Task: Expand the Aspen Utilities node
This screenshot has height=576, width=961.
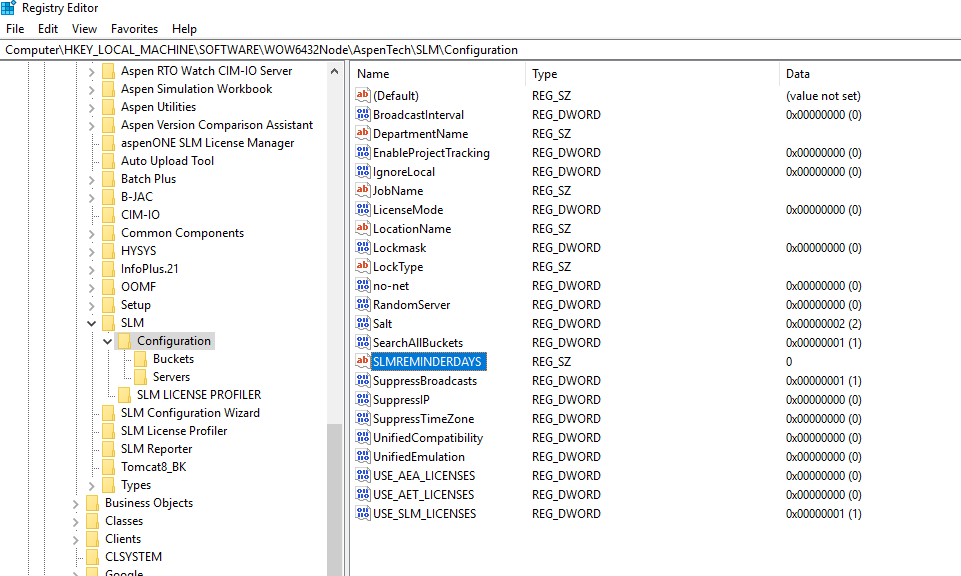Action: pyautogui.click(x=91, y=107)
